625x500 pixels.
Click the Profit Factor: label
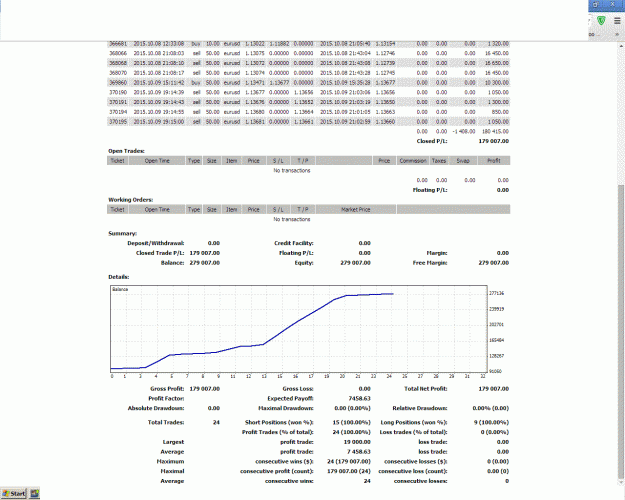click(166, 399)
